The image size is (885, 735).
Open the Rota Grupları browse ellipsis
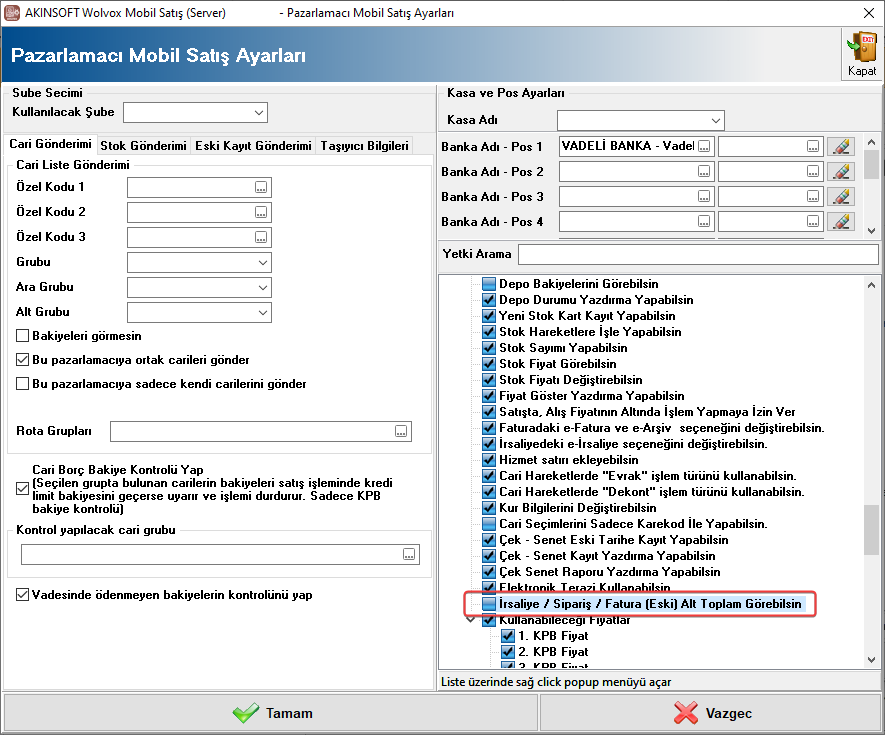[x=401, y=431]
